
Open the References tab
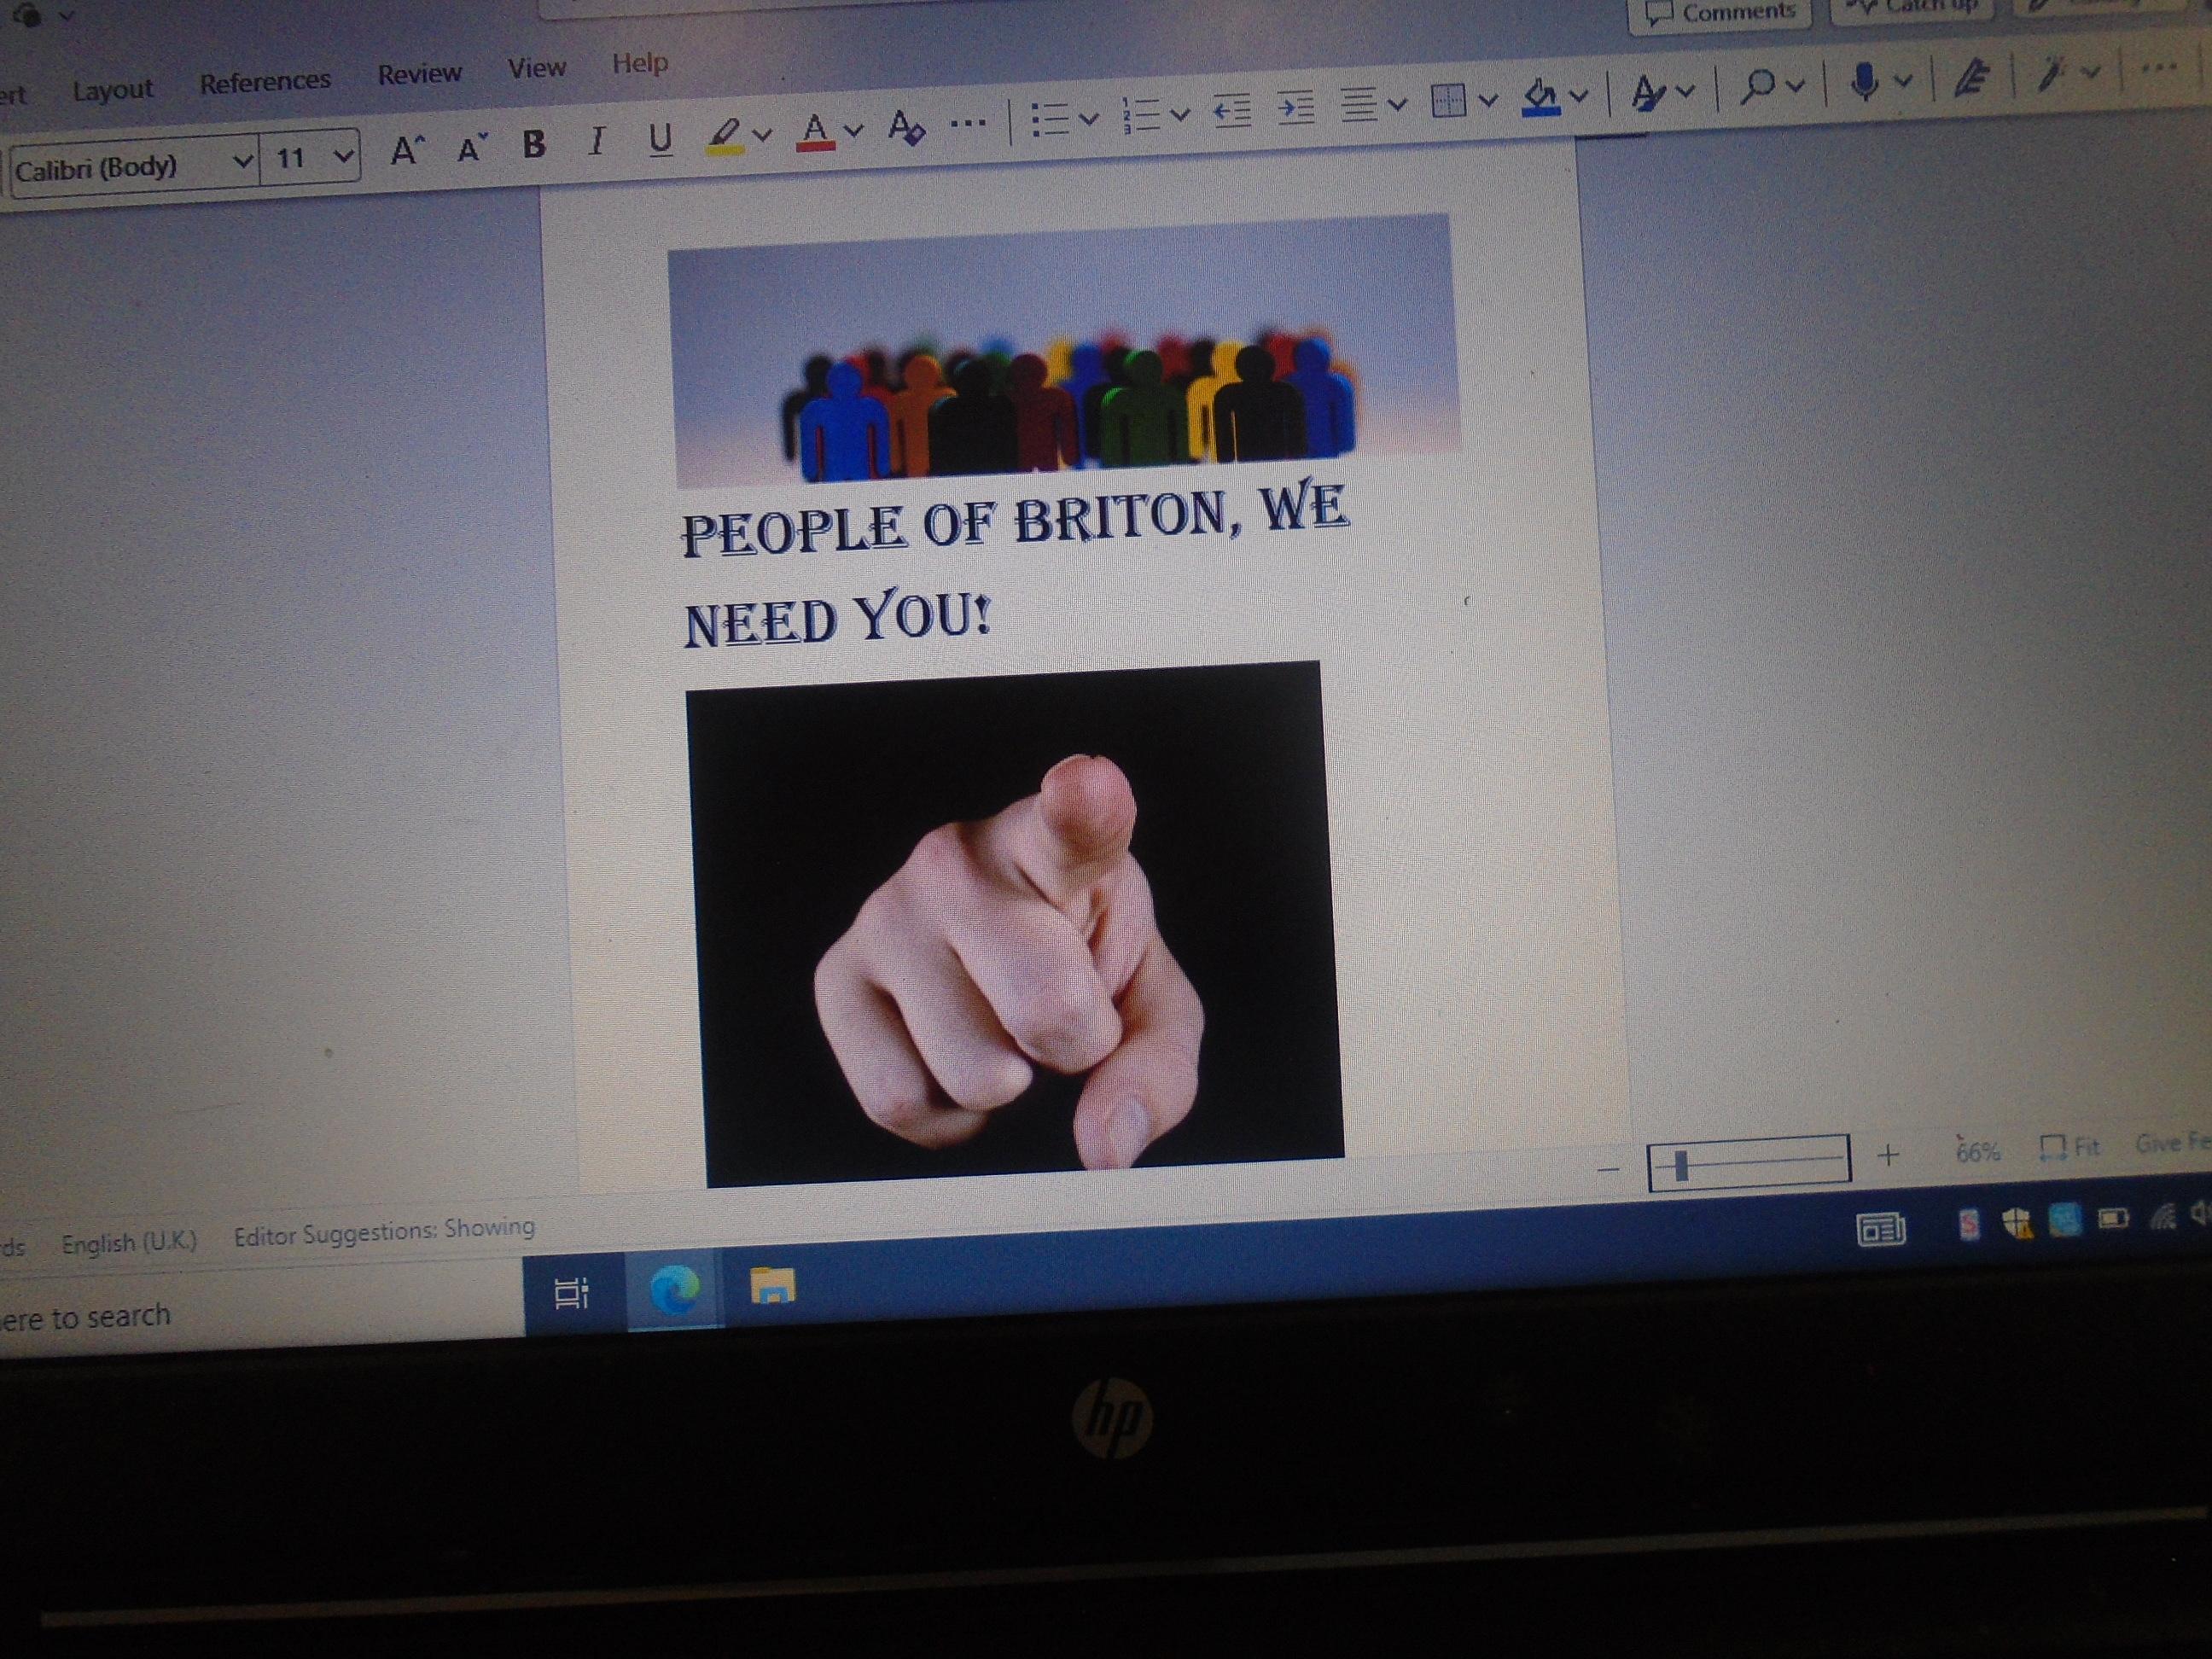pos(265,82)
